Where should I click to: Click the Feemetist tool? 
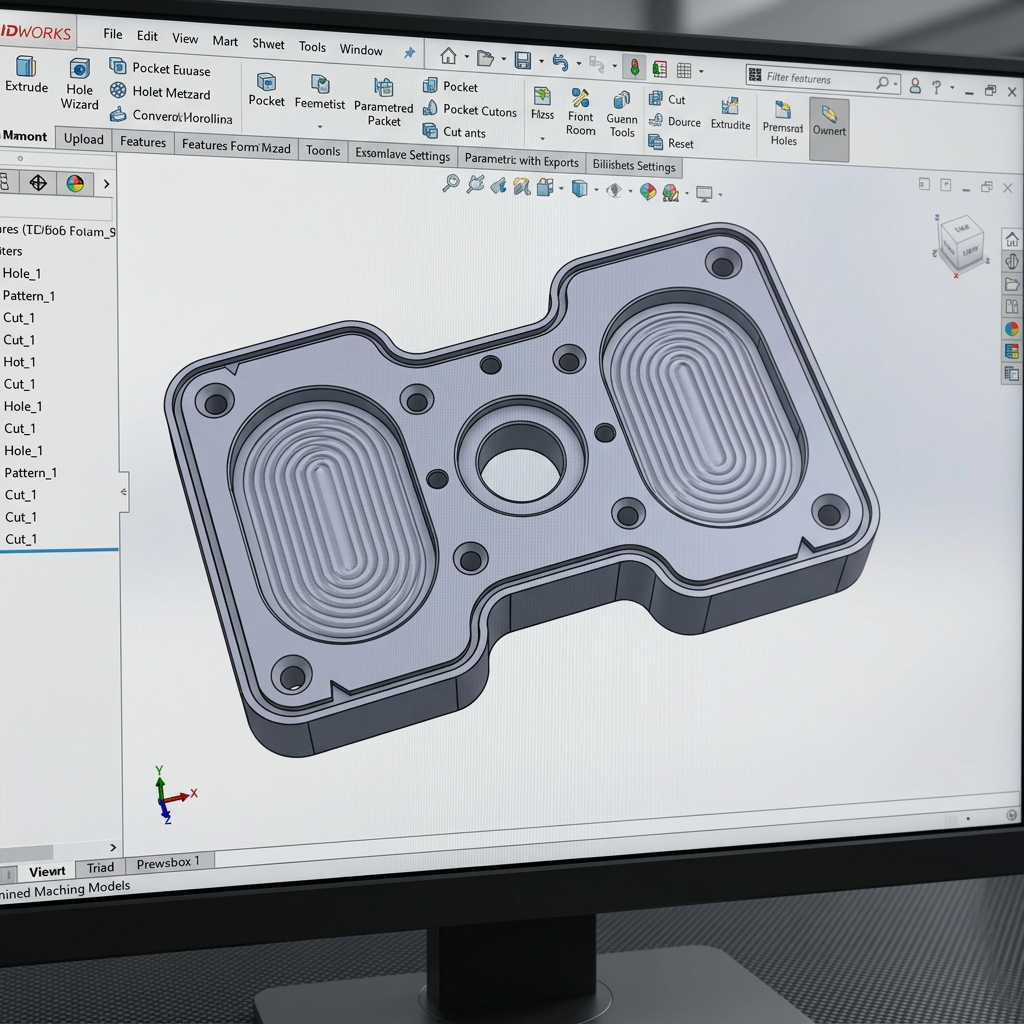coord(319,92)
